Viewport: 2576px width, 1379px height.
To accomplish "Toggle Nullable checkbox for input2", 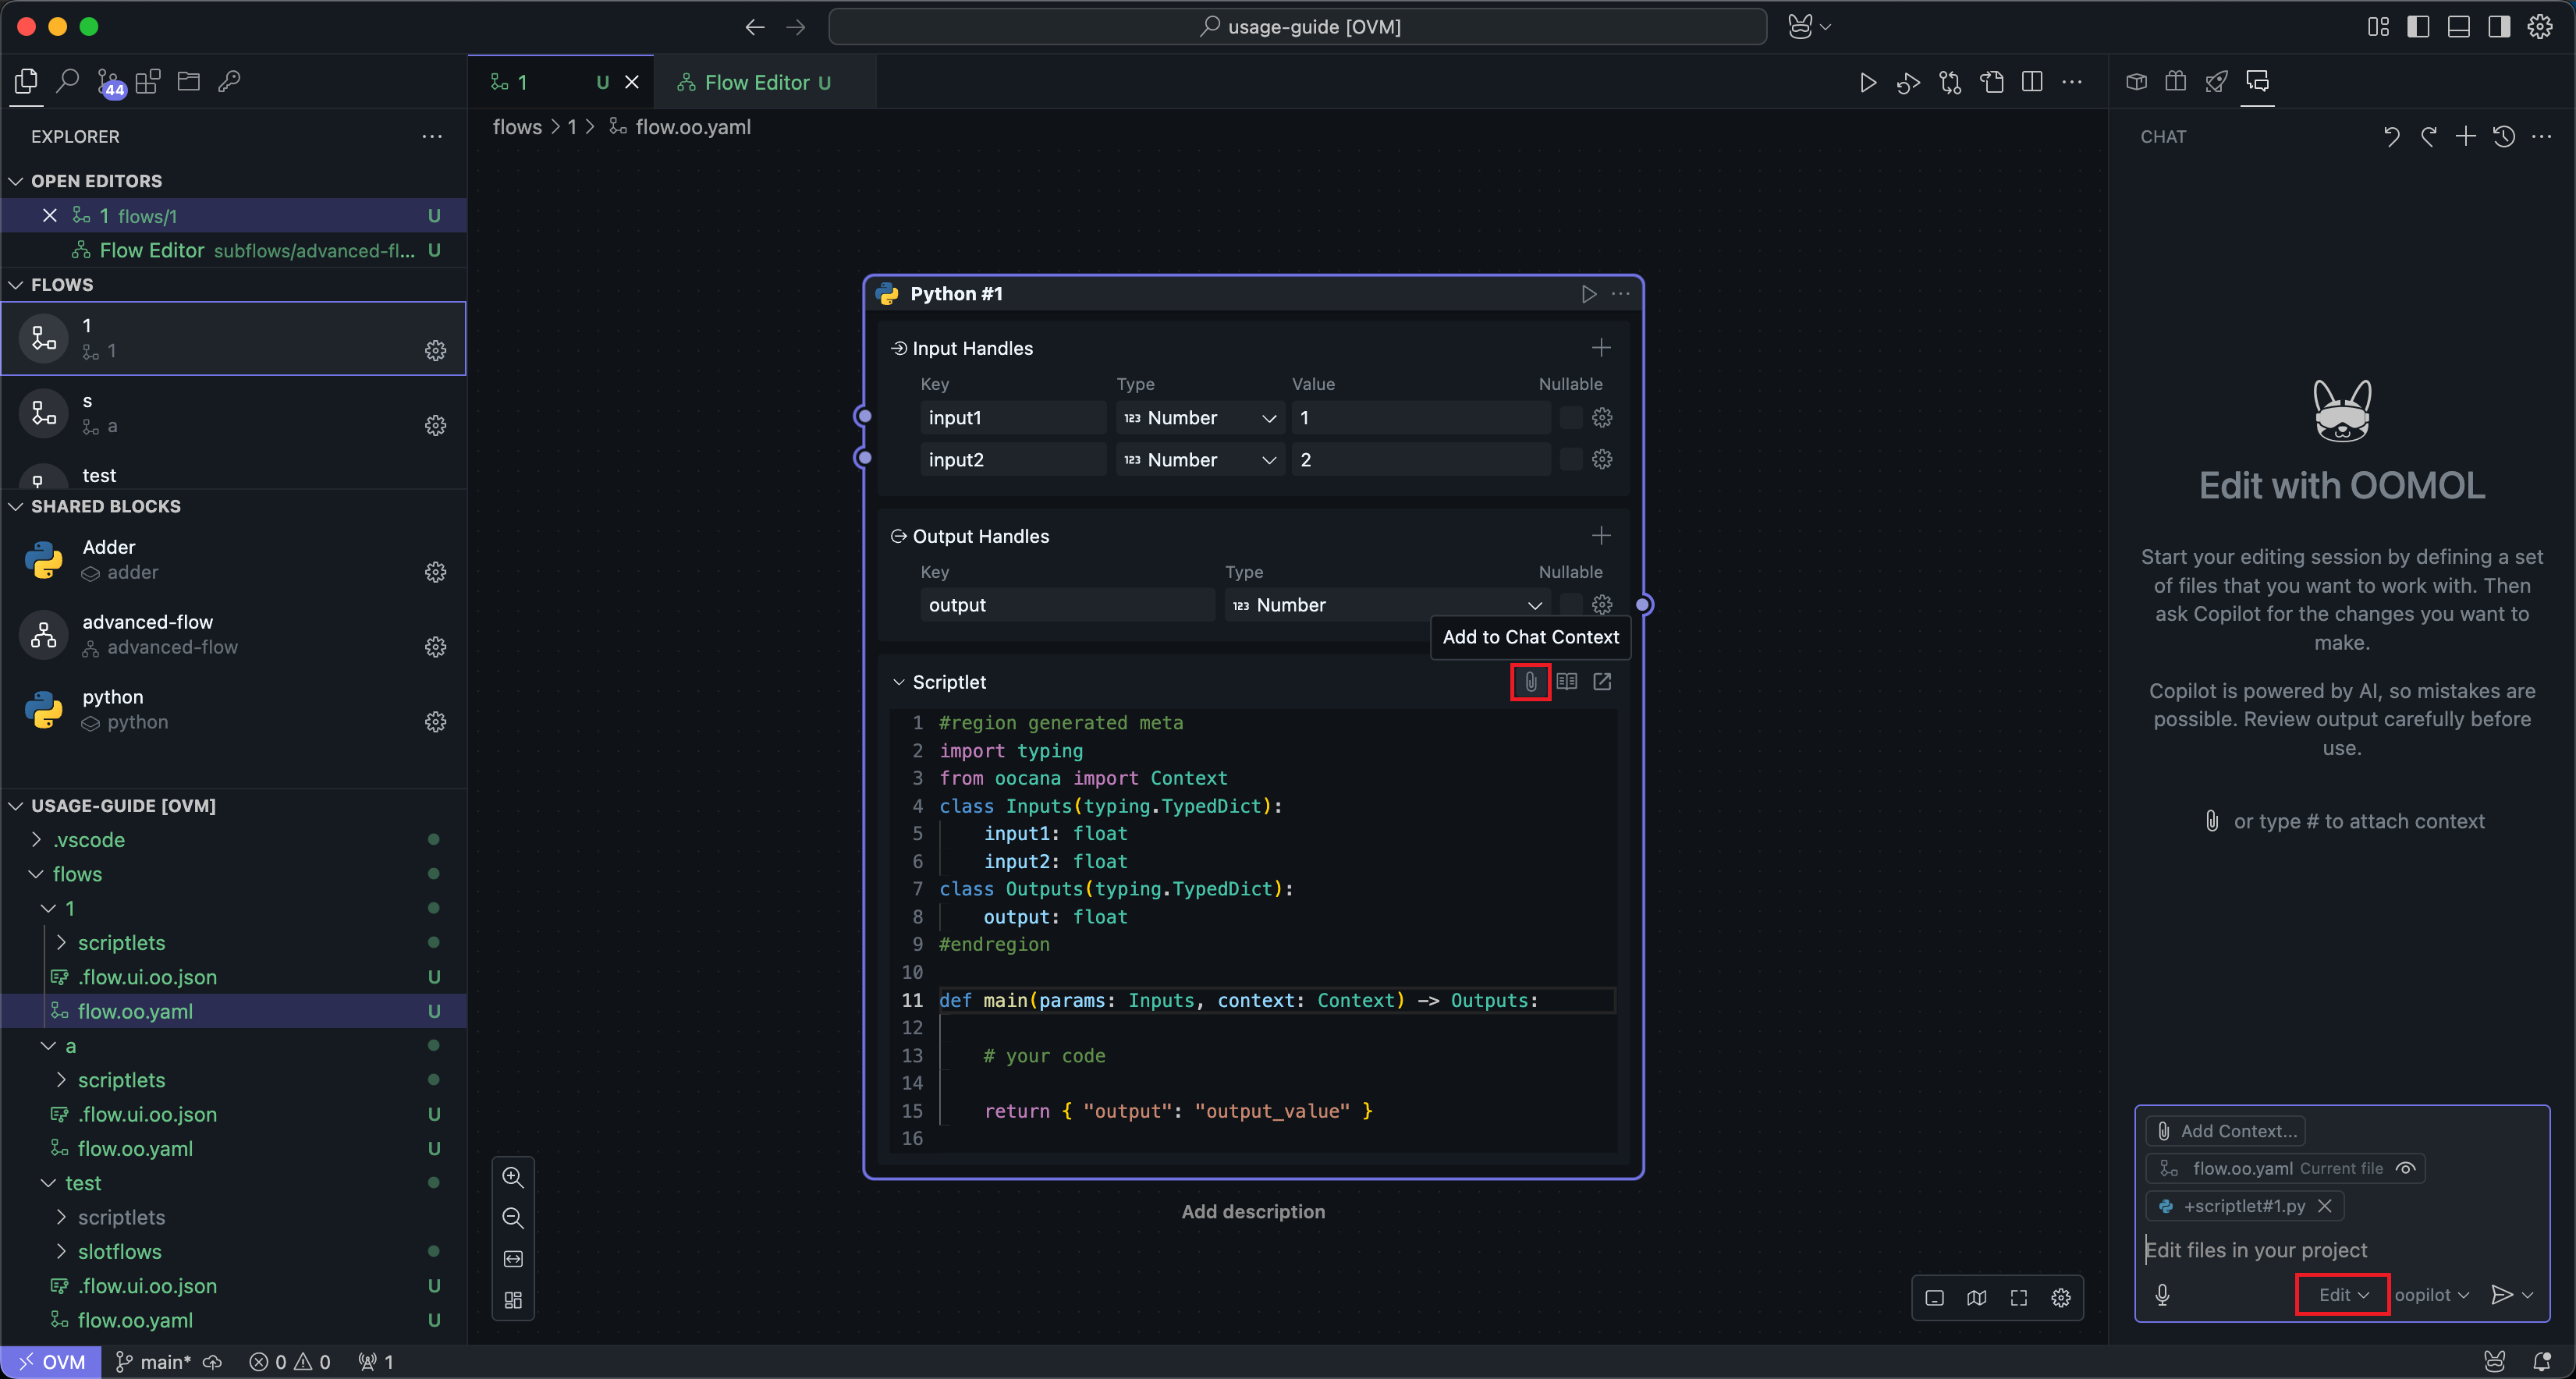I will point(1571,460).
